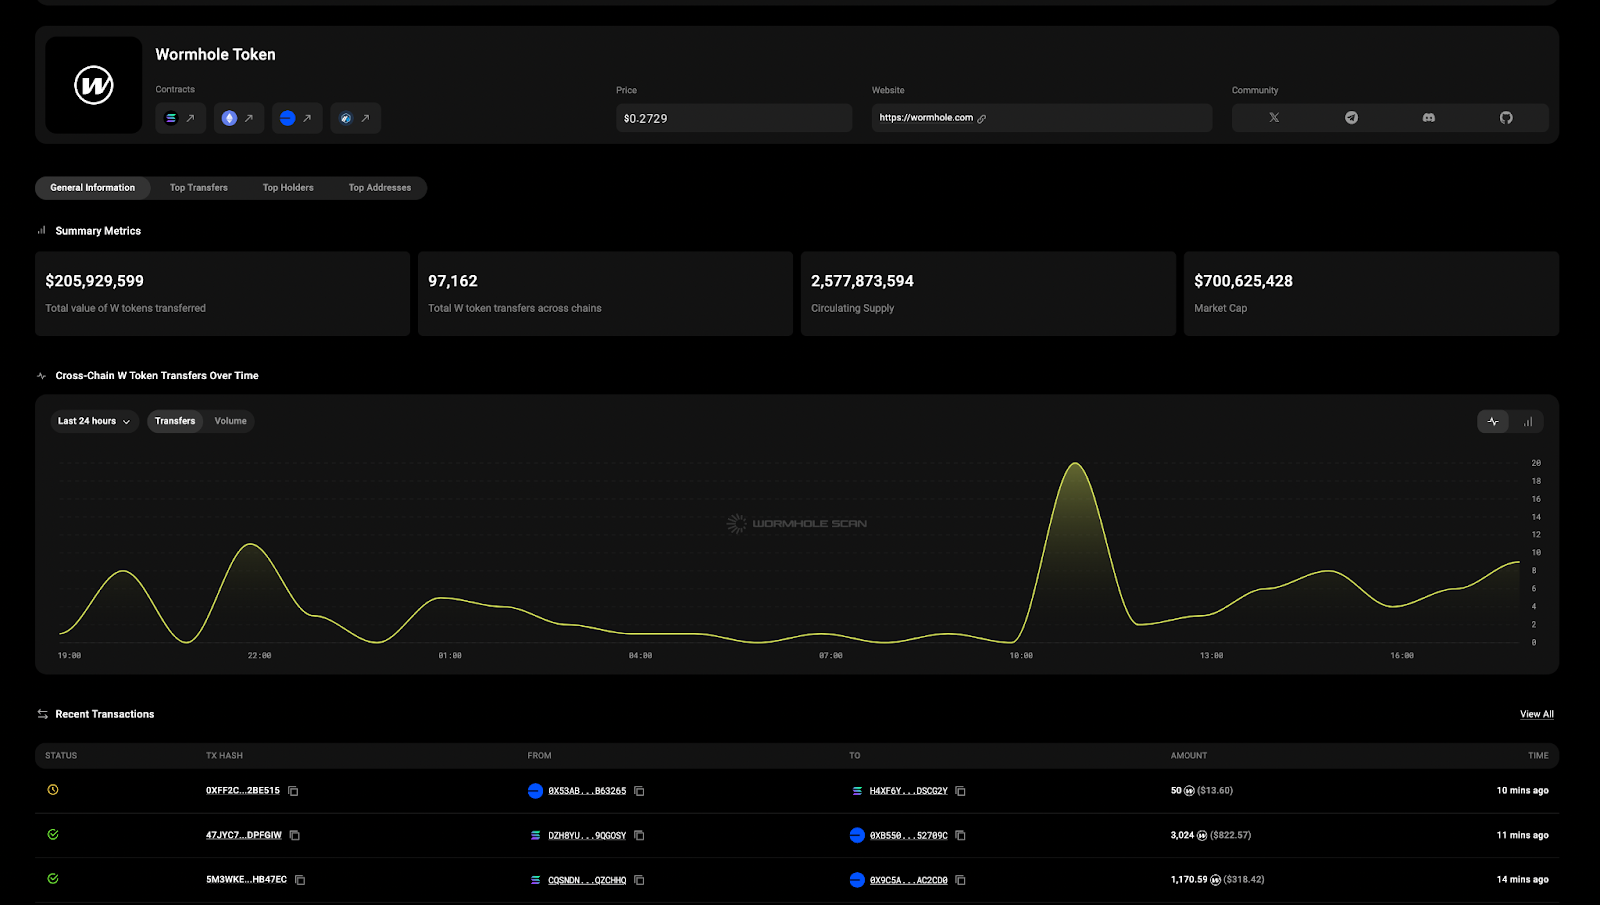Switch chart to Volume mode

coord(230,421)
